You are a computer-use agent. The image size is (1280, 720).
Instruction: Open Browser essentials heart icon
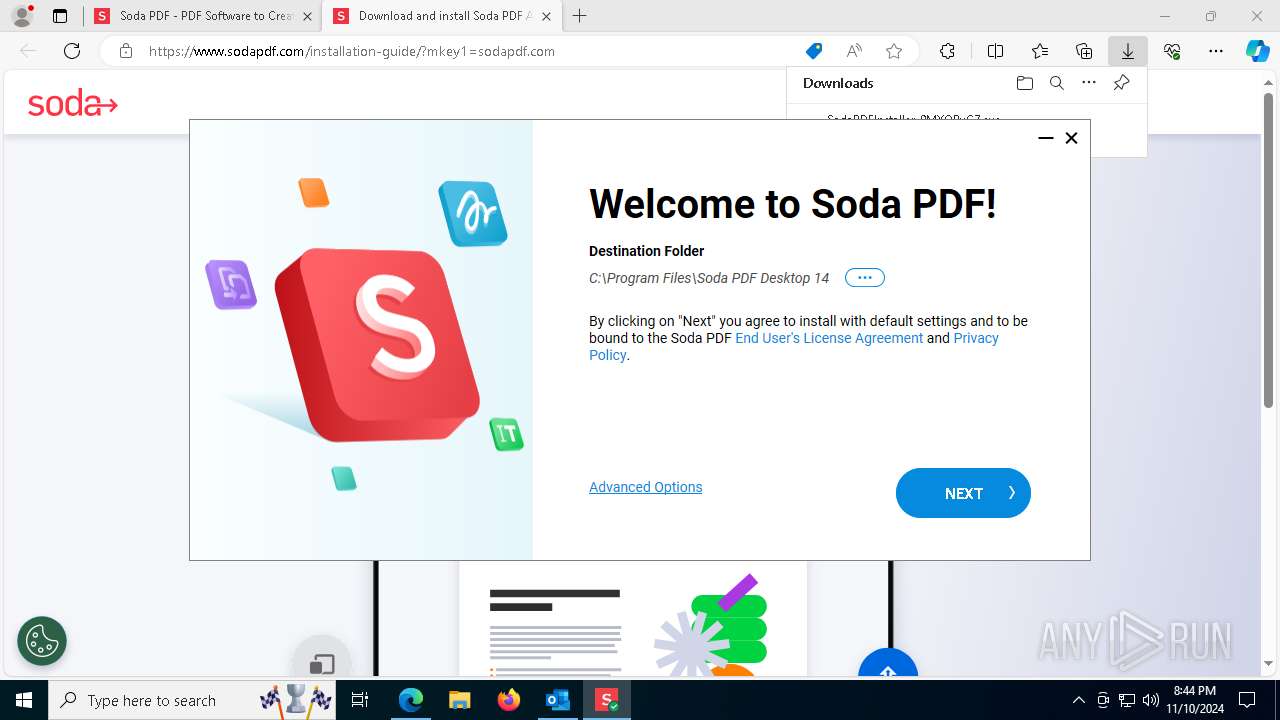point(1172,51)
